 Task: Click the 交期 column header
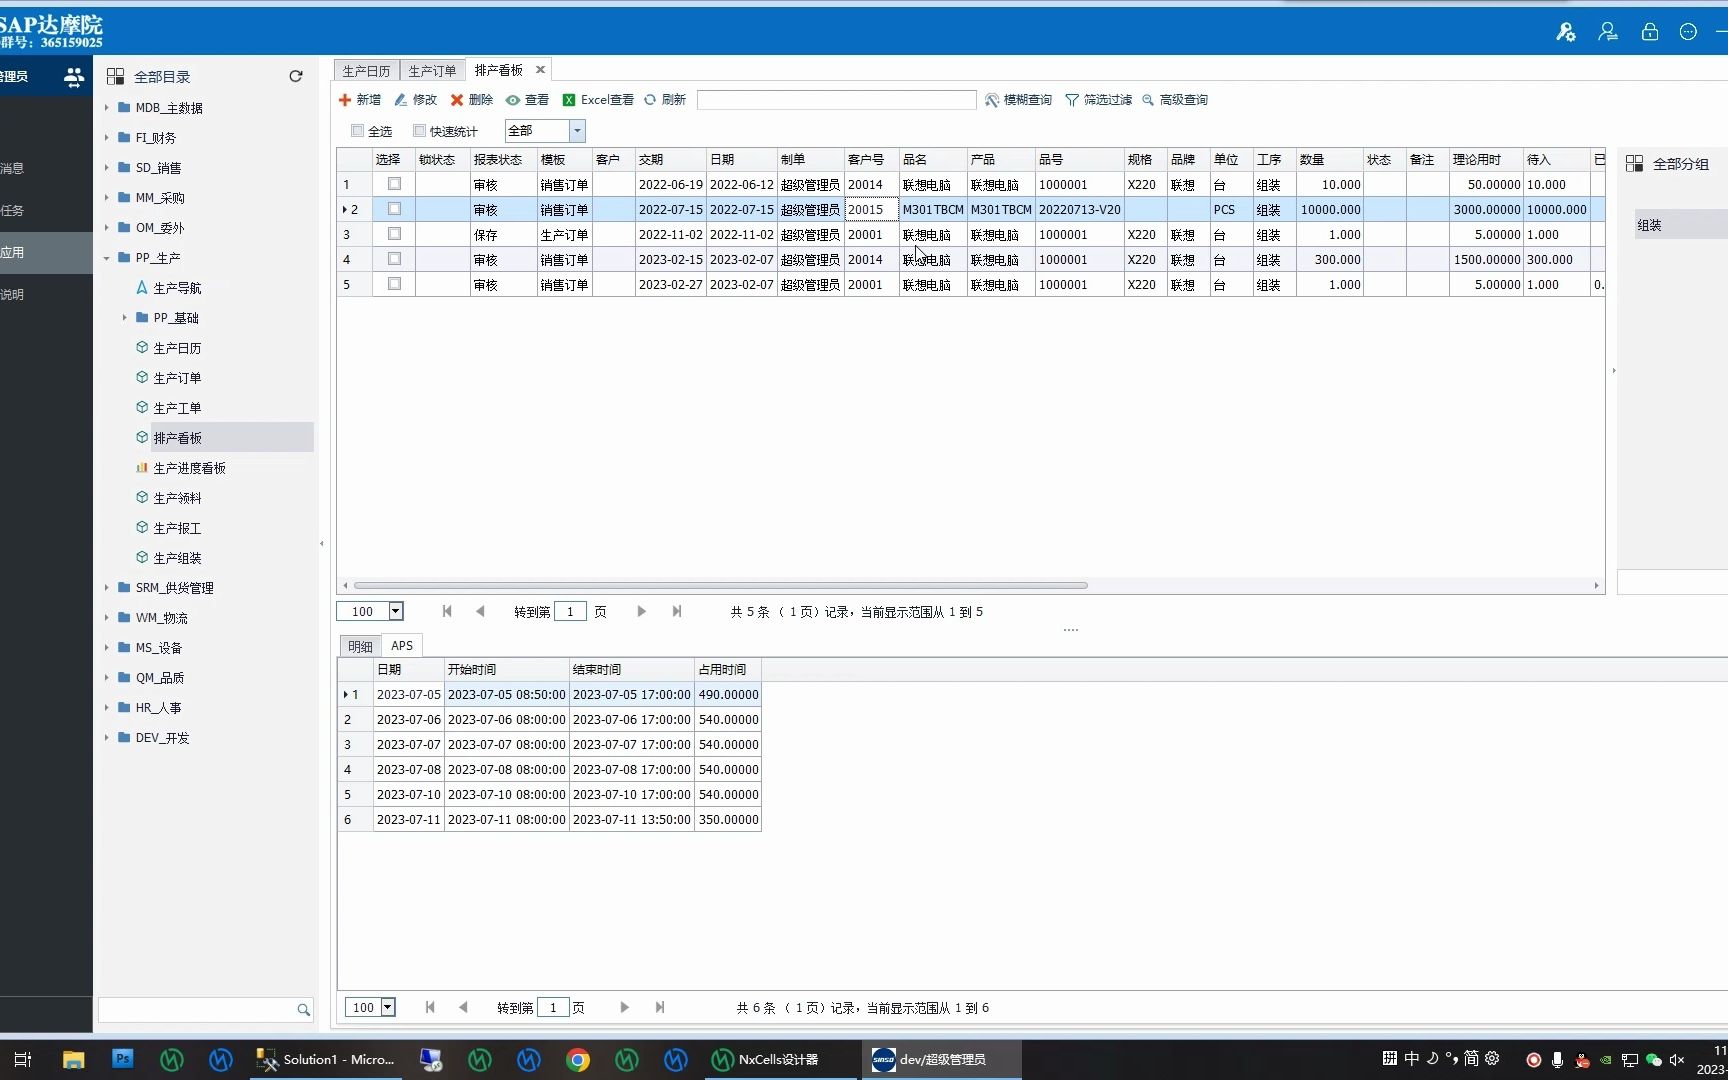pyautogui.click(x=670, y=159)
